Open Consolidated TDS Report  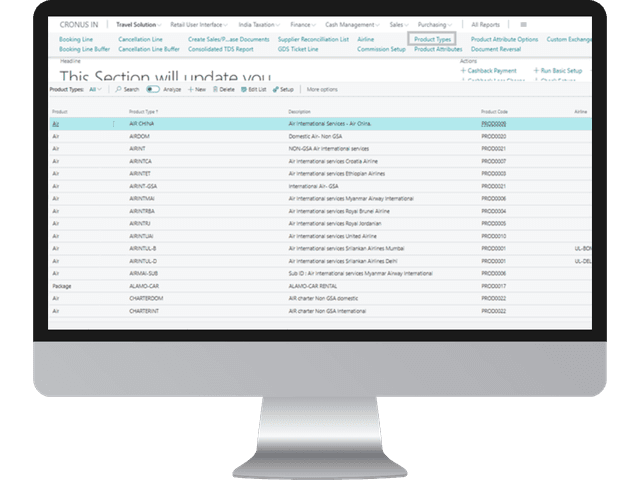pyautogui.click(x=221, y=49)
